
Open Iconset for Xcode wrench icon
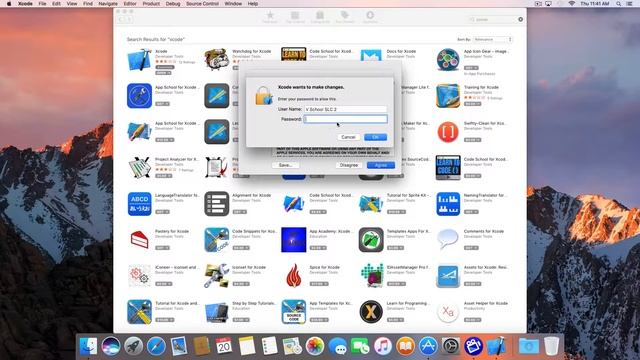pyautogui.click(x=216, y=276)
